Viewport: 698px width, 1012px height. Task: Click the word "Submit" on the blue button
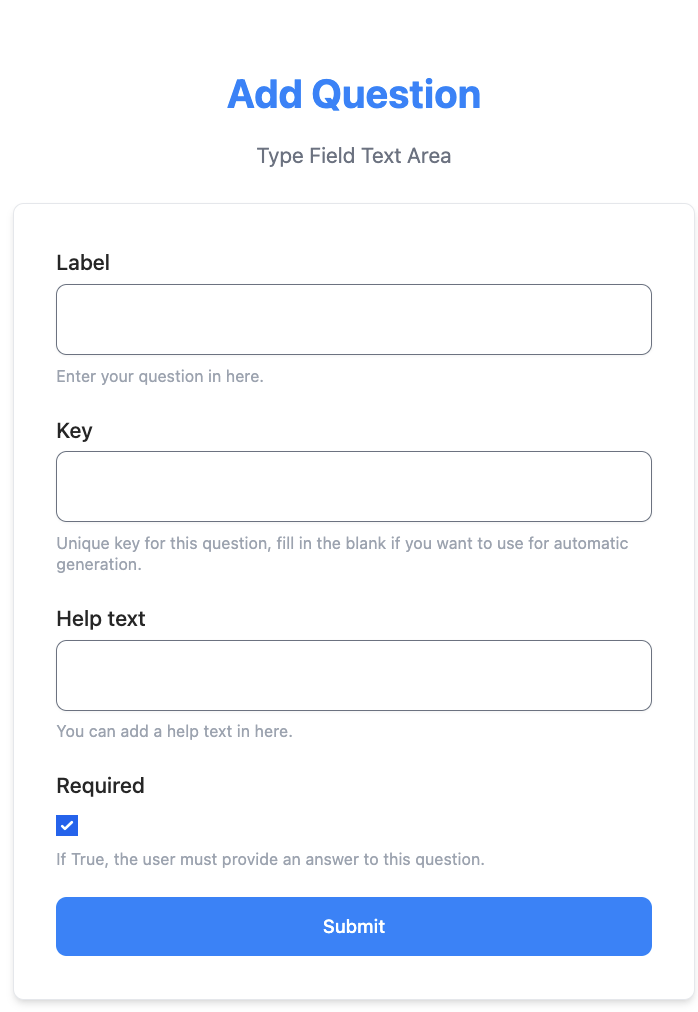(x=354, y=927)
